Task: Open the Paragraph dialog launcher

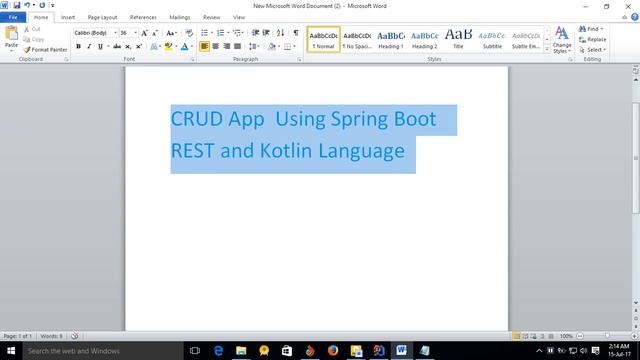Action: [299, 60]
